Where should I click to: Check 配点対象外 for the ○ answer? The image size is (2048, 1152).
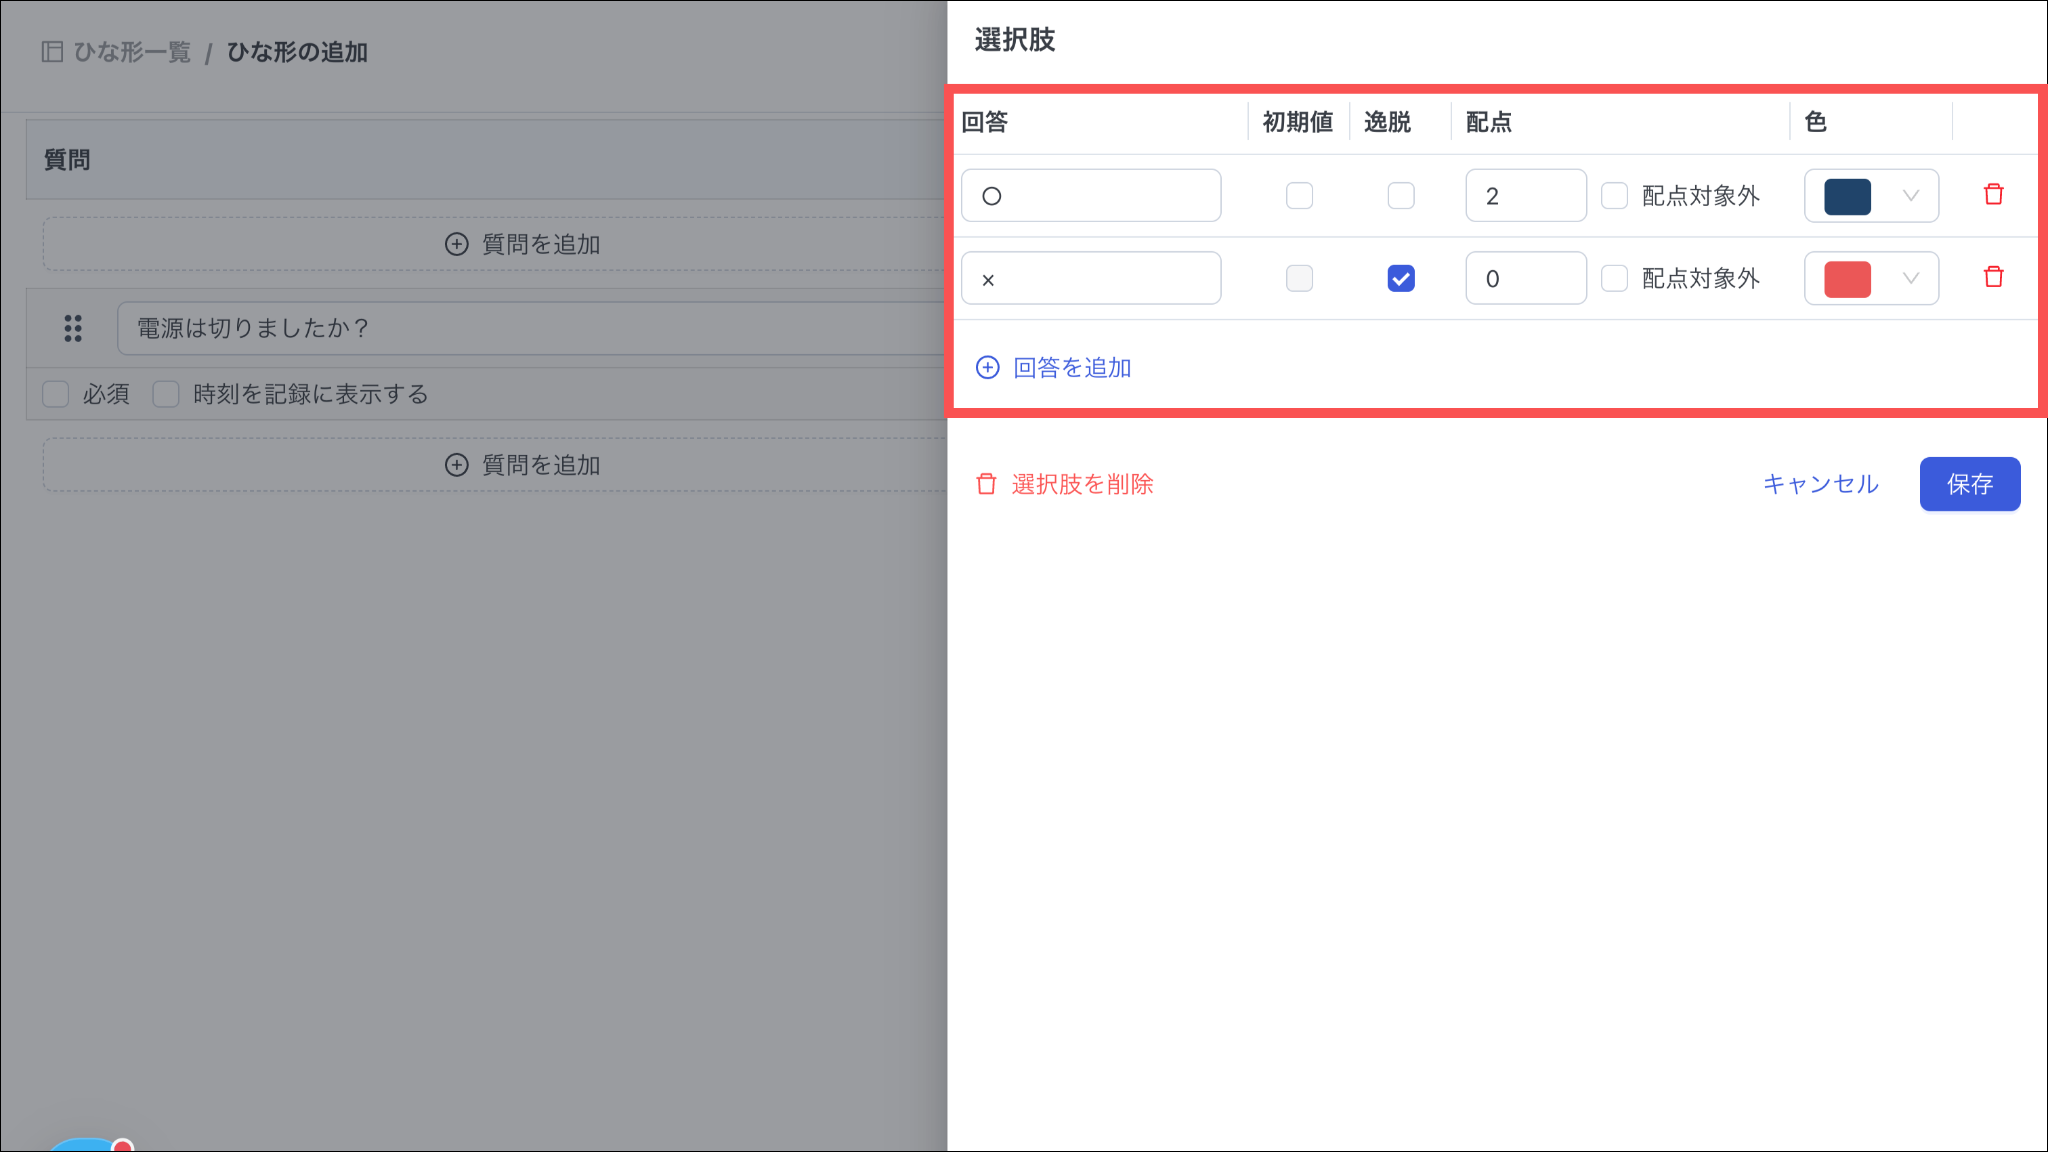click(x=1614, y=196)
